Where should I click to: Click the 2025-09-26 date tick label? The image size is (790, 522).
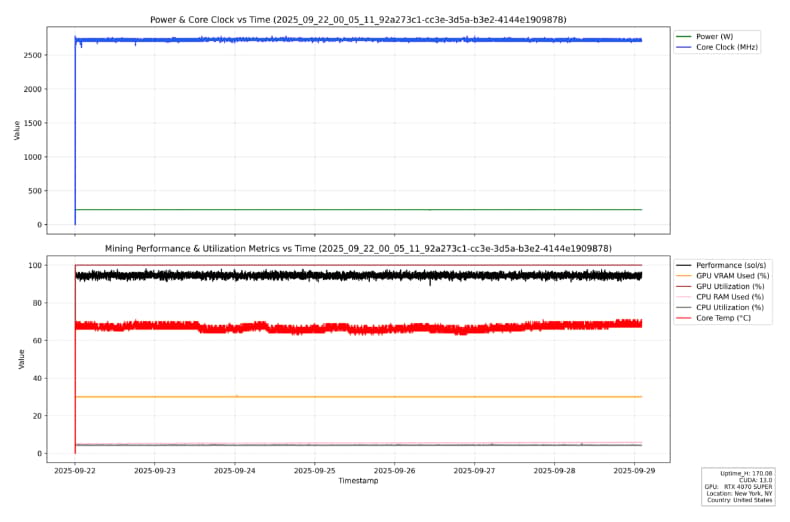[394, 471]
